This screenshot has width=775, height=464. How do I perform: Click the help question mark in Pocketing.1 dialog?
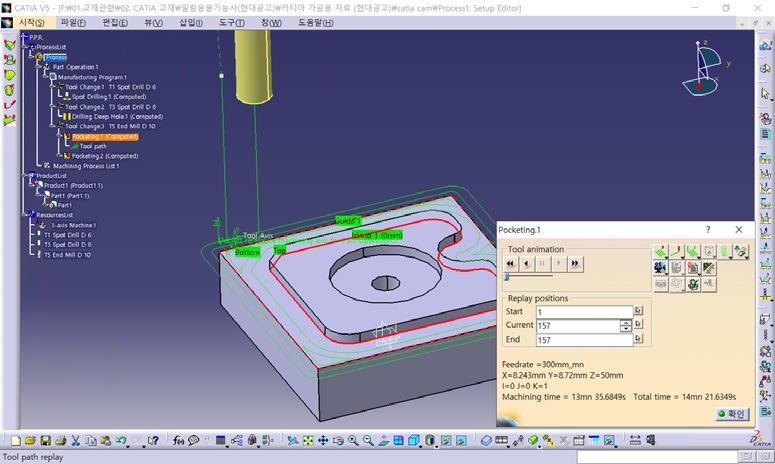708,230
